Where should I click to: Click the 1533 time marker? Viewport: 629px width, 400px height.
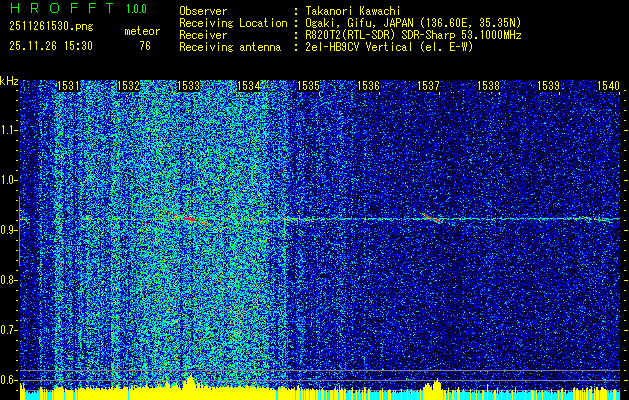[189, 86]
